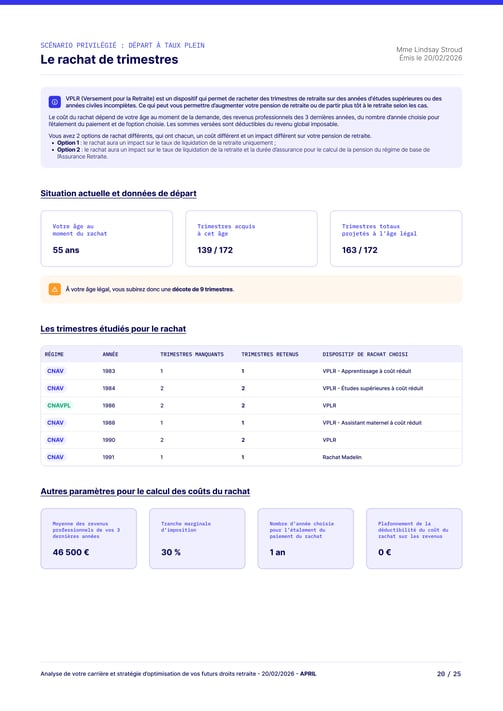Click the '139 / 172' trimestres acquis value
This screenshot has width=503, height=711.
(x=215, y=250)
